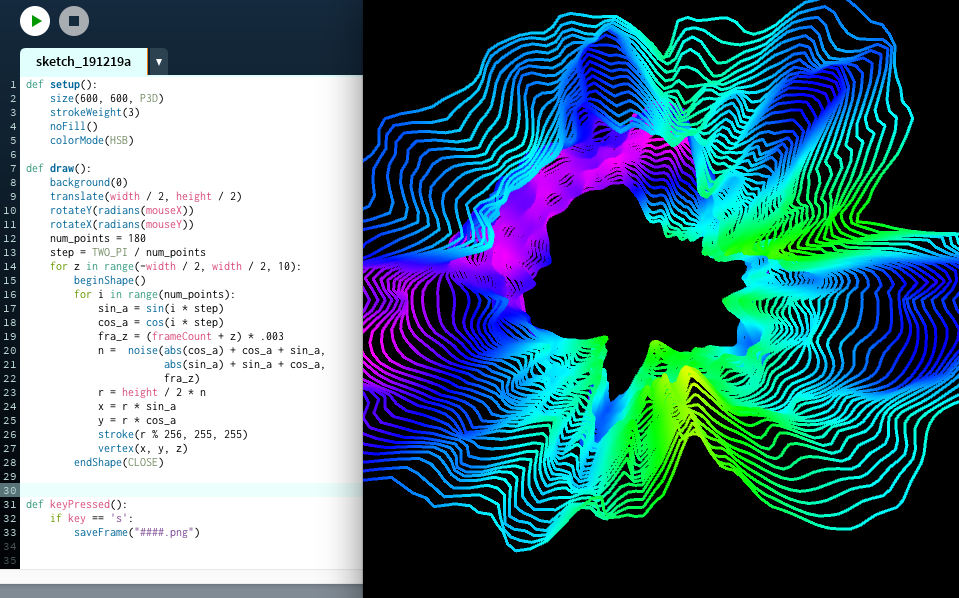Run the sketch with the play button
This screenshot has width=959, height=598.
click(x=35, y=20)
